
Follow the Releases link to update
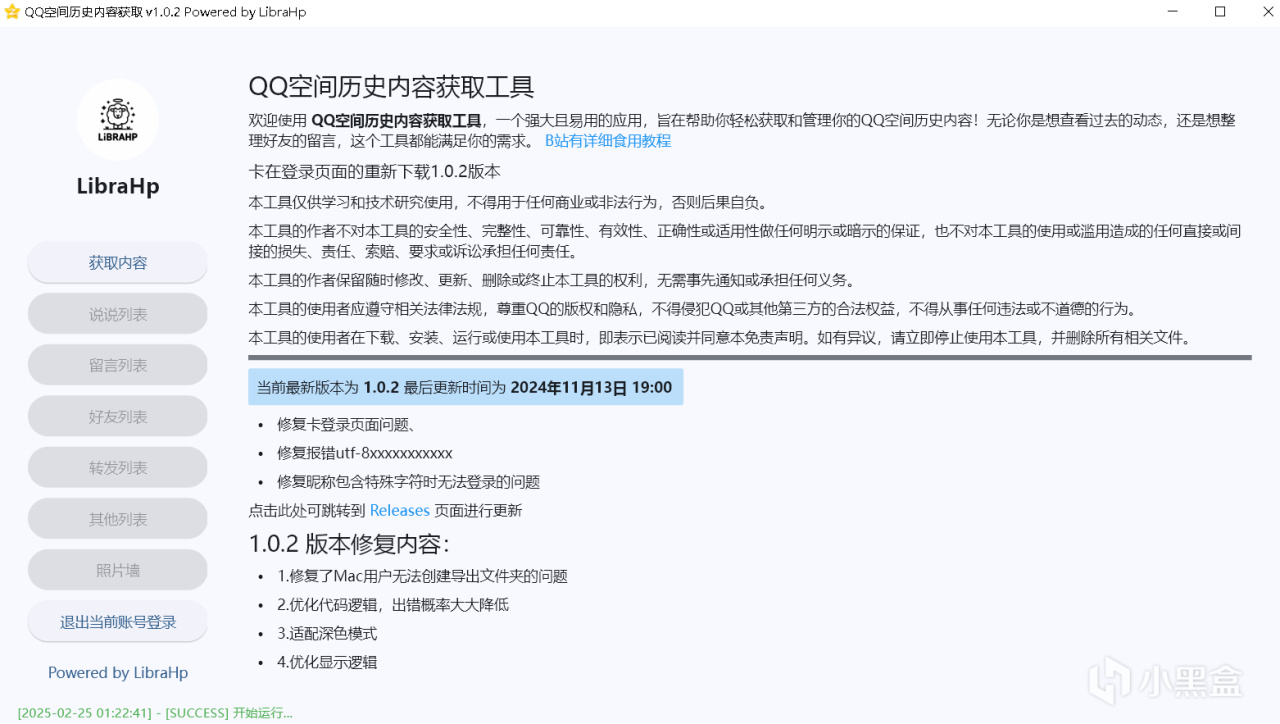399,510
